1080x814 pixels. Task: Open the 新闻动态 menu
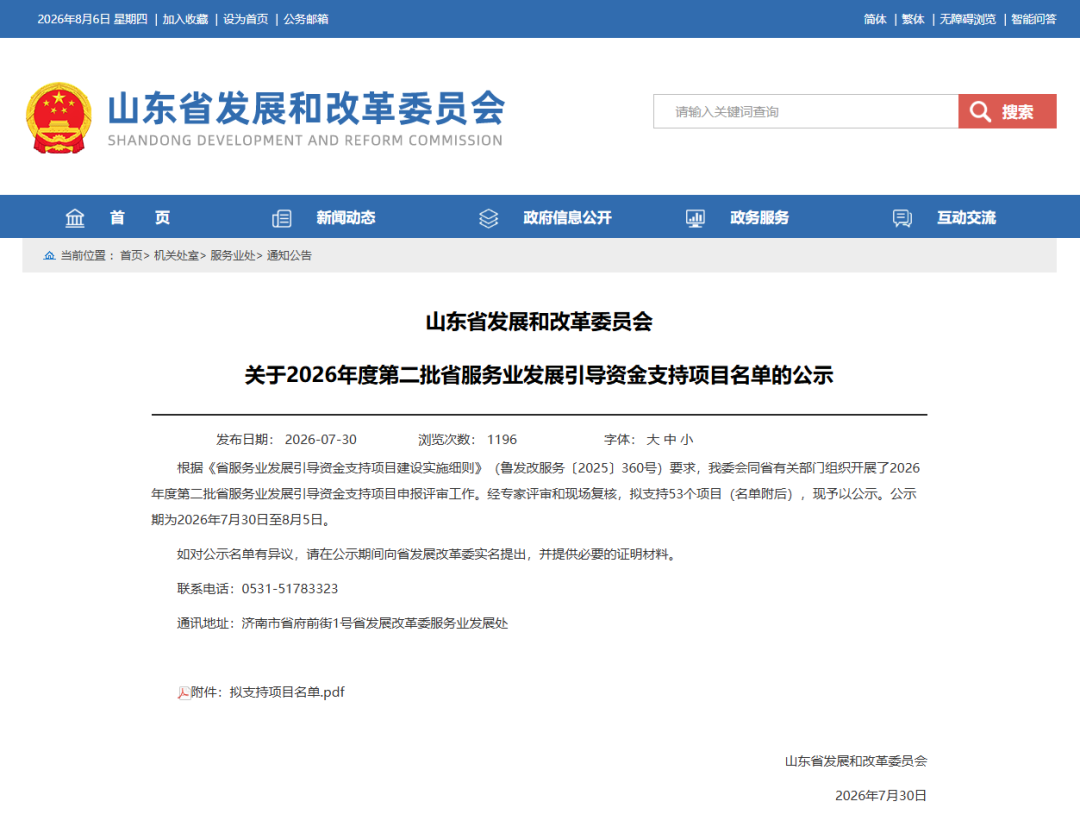click(346, 218)
